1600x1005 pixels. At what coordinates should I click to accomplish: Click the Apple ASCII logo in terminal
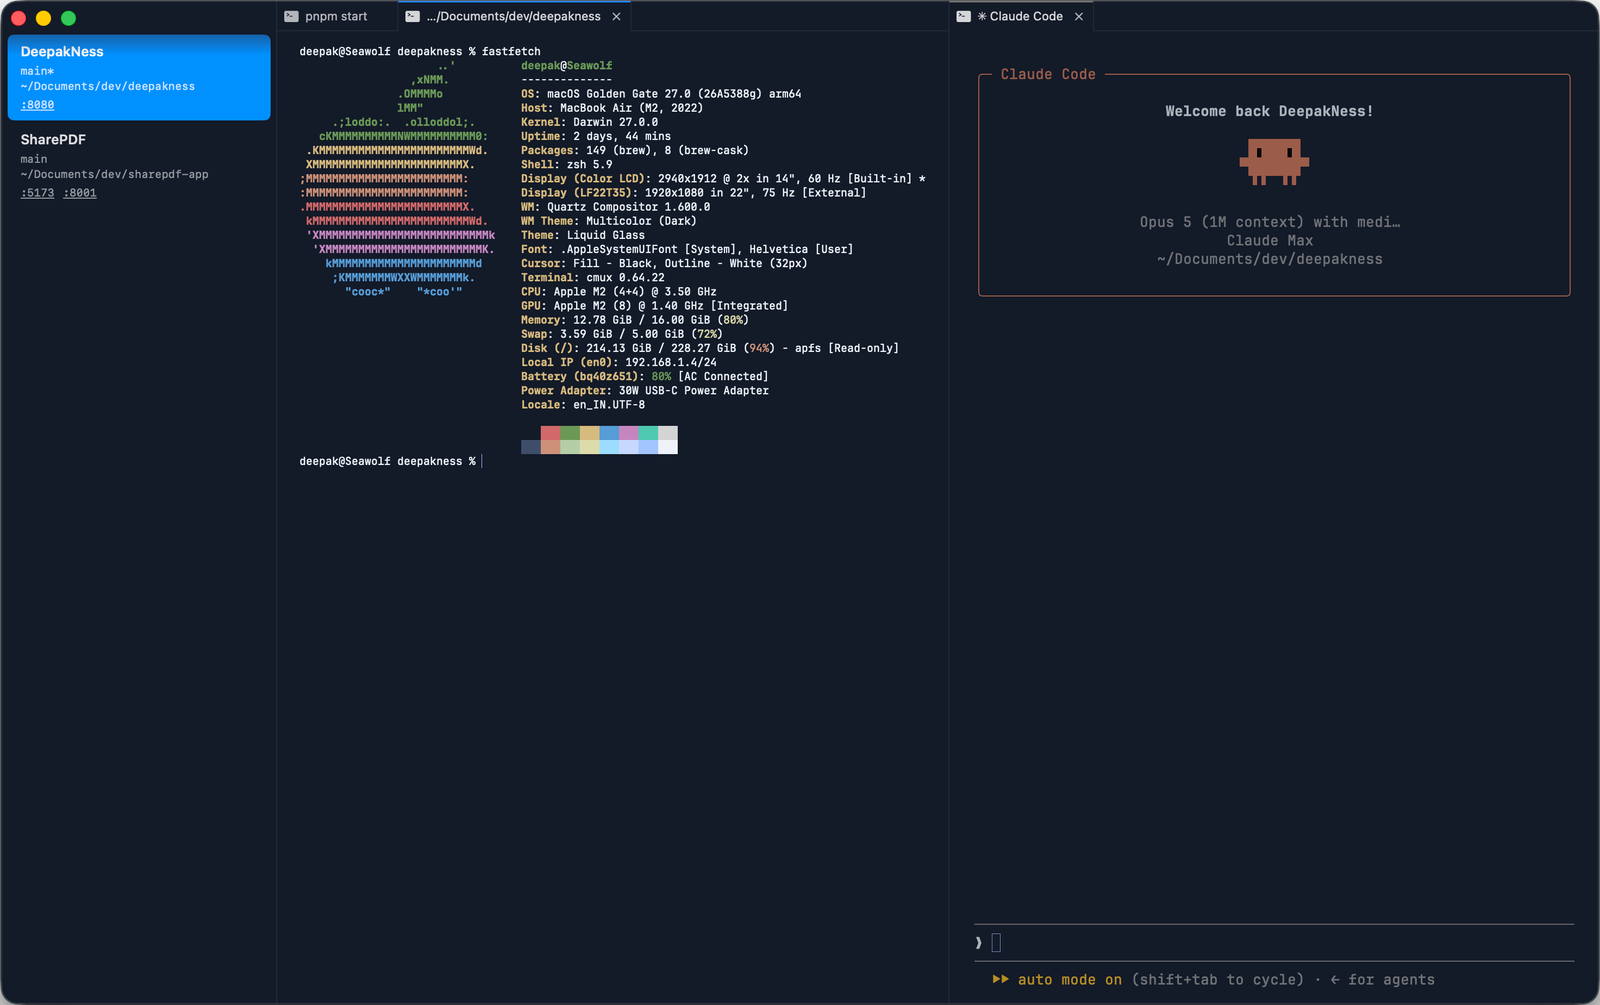398,178
